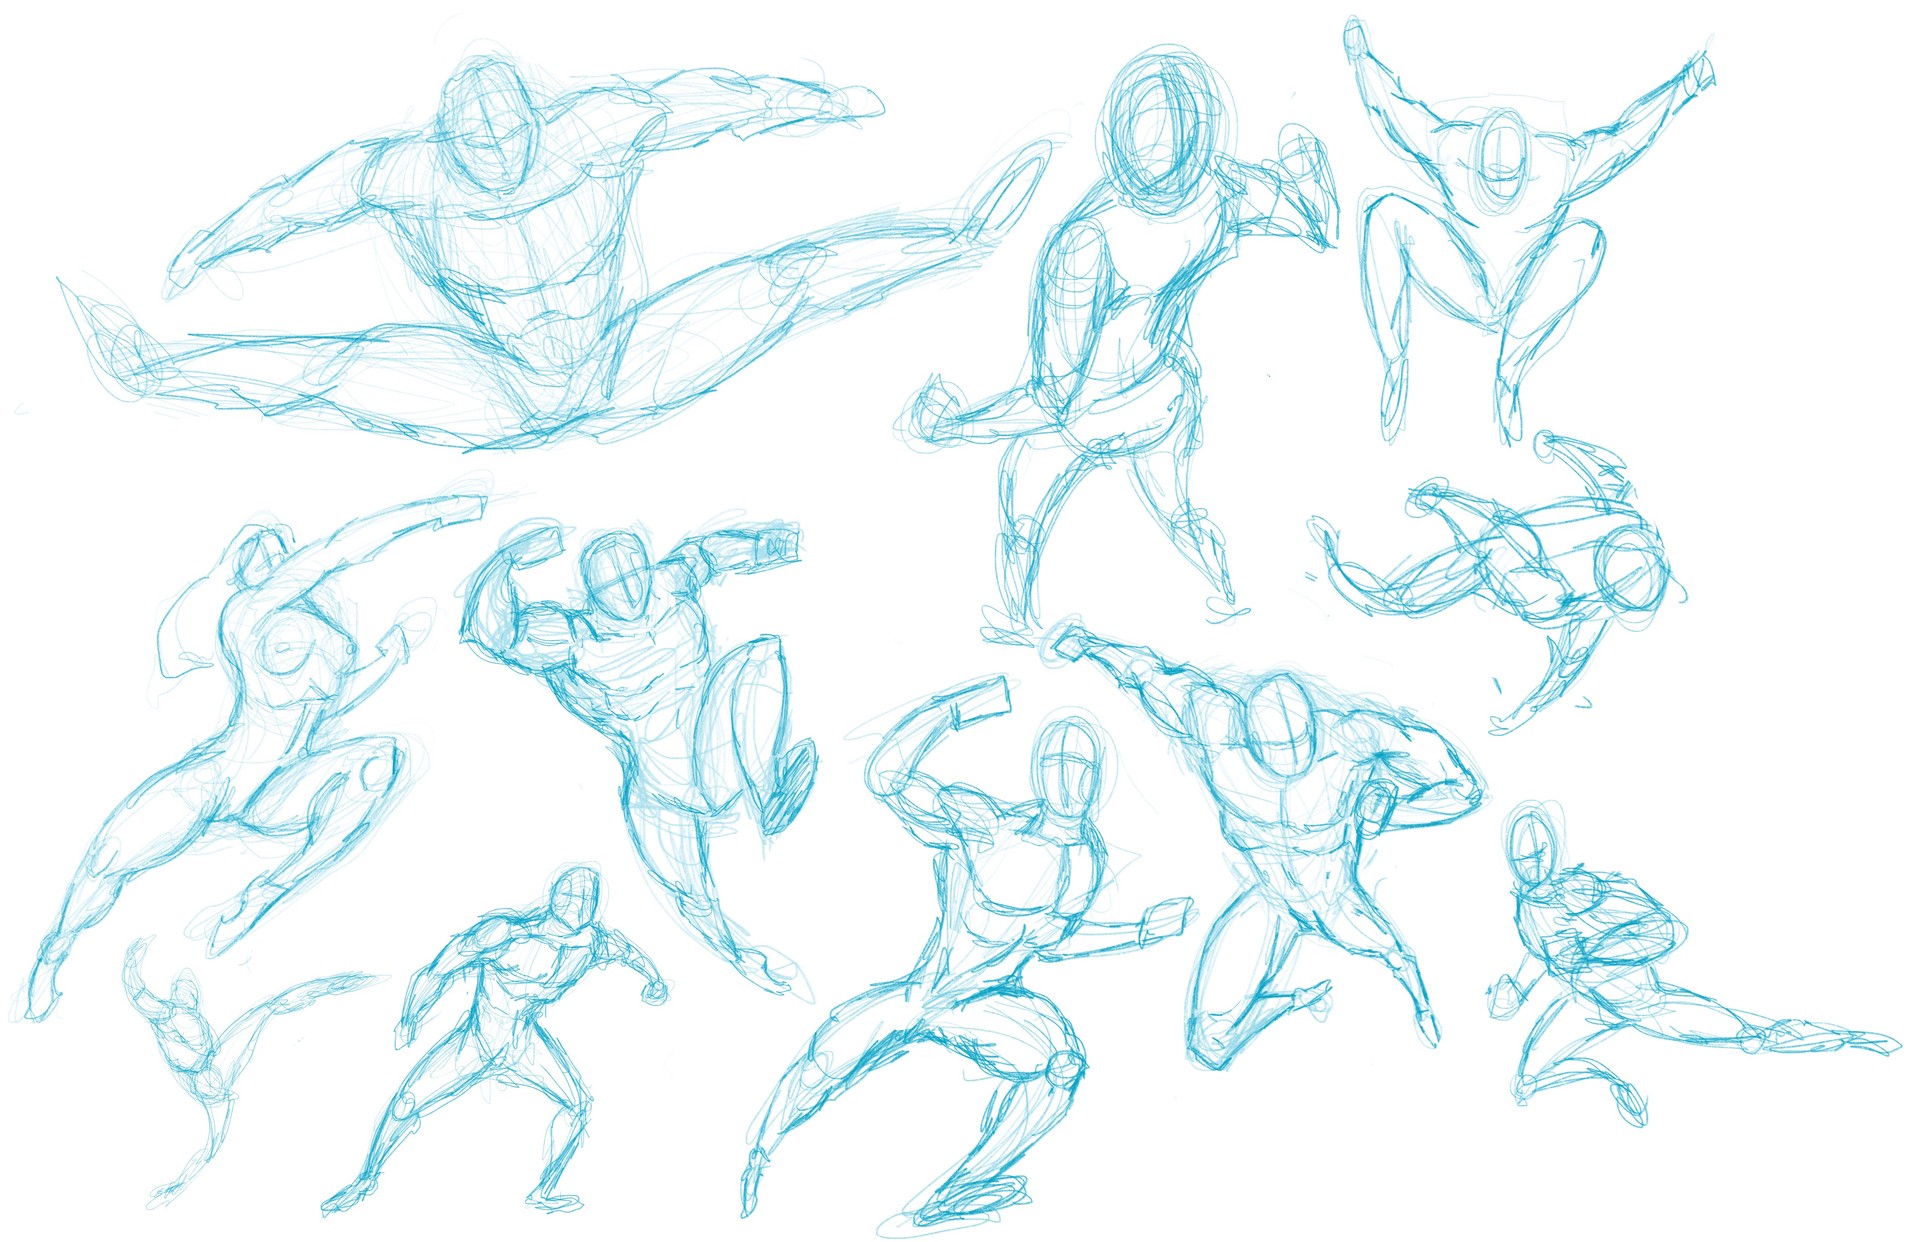Click the head of the bottom-right crouching figure
1920x1242 pixels.
1532,848
